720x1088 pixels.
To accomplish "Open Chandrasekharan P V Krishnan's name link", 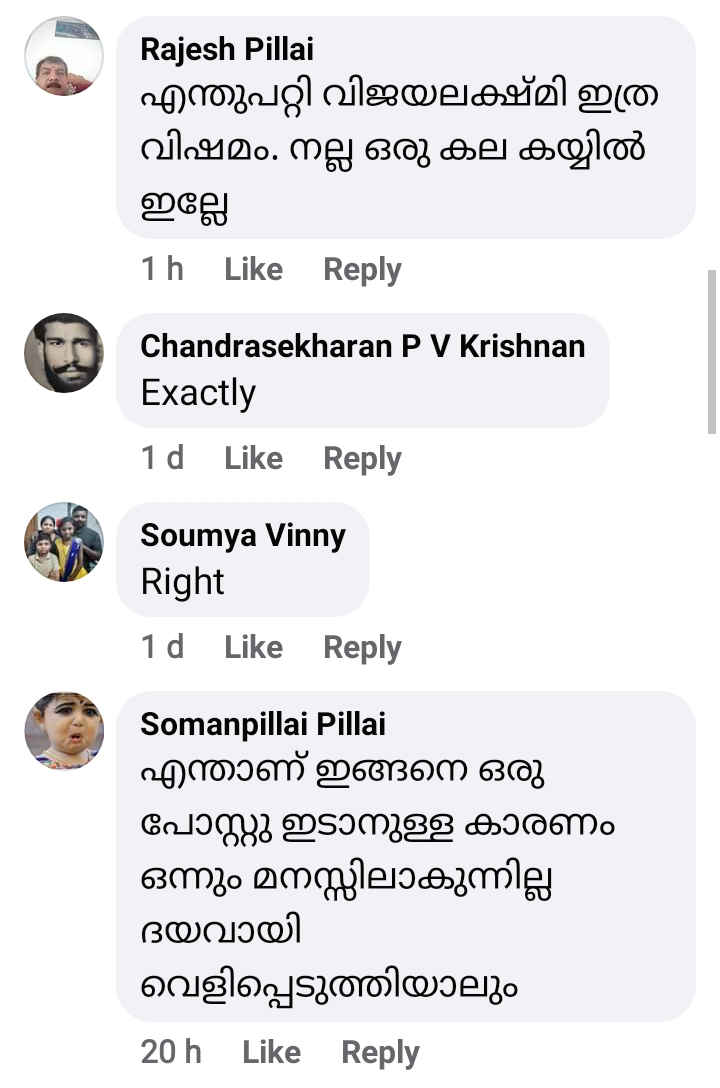I will click(362, 346).
